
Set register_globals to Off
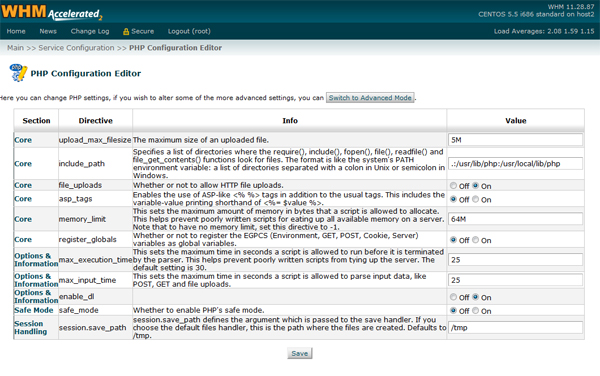(453, 240)
